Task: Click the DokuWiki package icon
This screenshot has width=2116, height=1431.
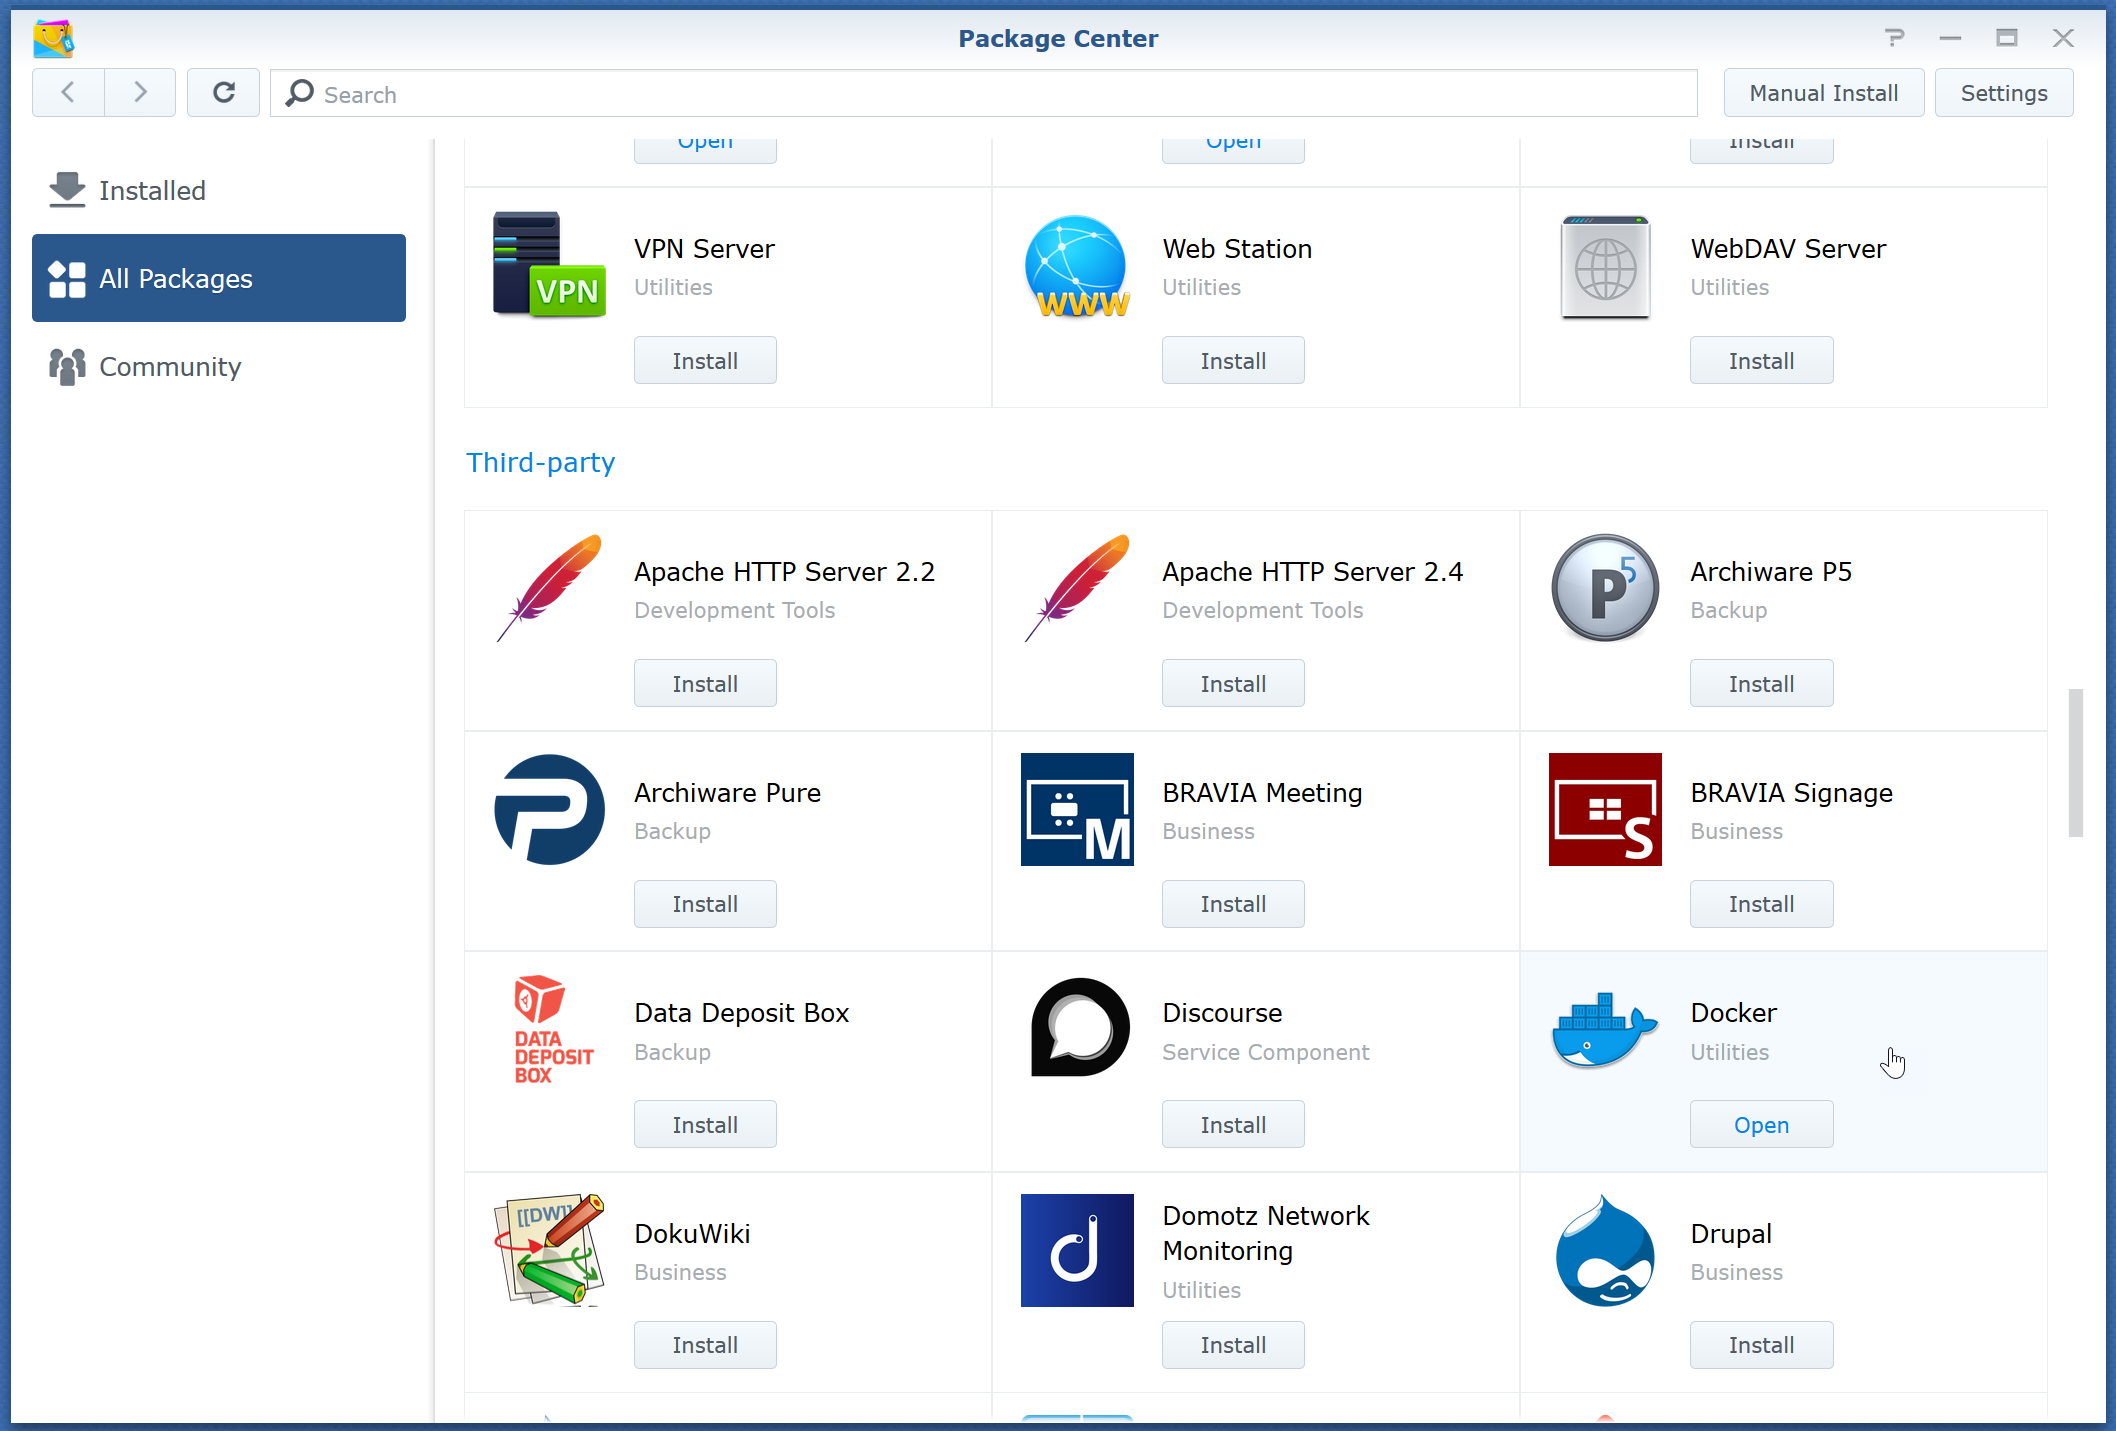Action: pos(549,1250)
